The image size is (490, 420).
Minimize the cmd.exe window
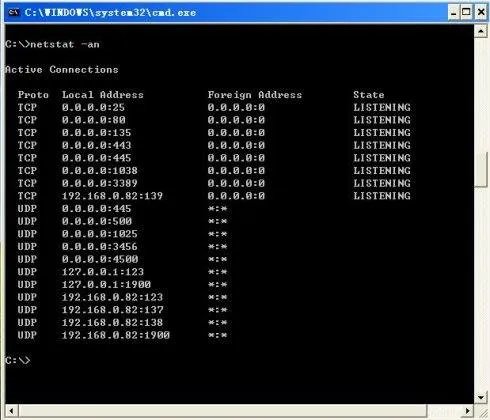[453, 13]
